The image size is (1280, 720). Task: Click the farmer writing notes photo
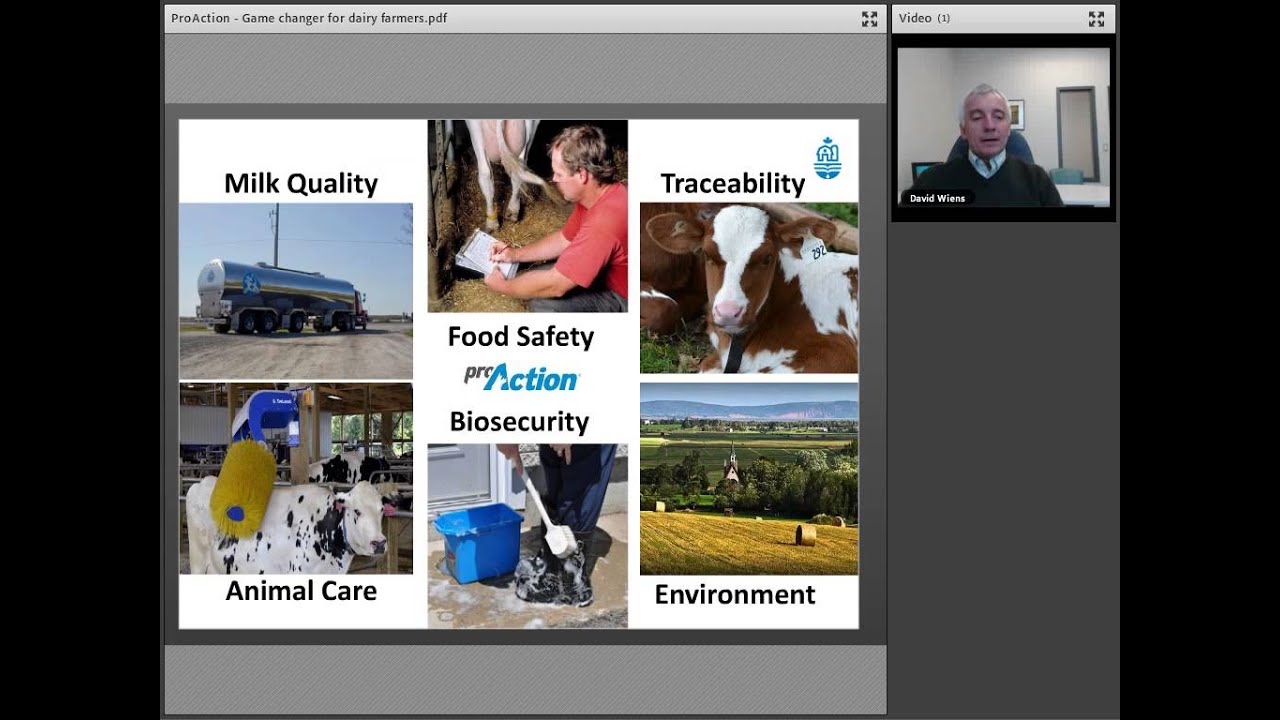point(528,216)
